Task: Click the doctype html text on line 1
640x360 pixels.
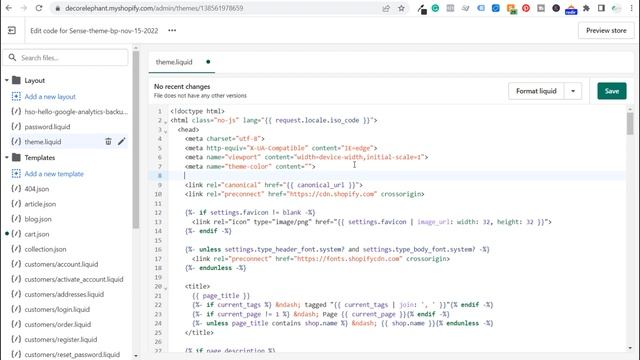Action: (x=197, y=111)
